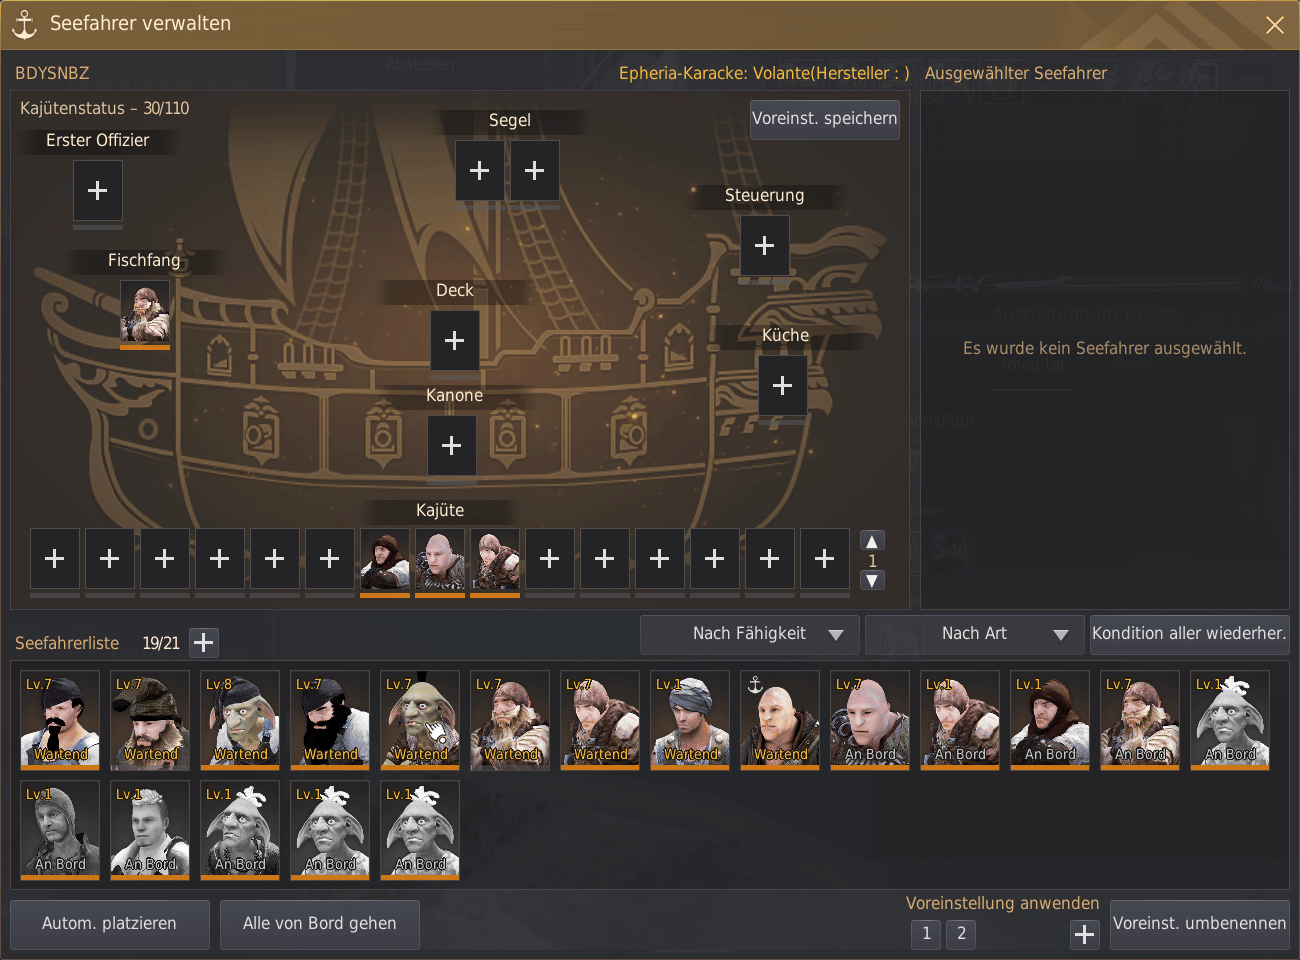Image resolution: width=1300 pixels, height=960 pixels.
Task: Select the Lv.7 mustached sailor with black bandana
Action: [60, 719]
